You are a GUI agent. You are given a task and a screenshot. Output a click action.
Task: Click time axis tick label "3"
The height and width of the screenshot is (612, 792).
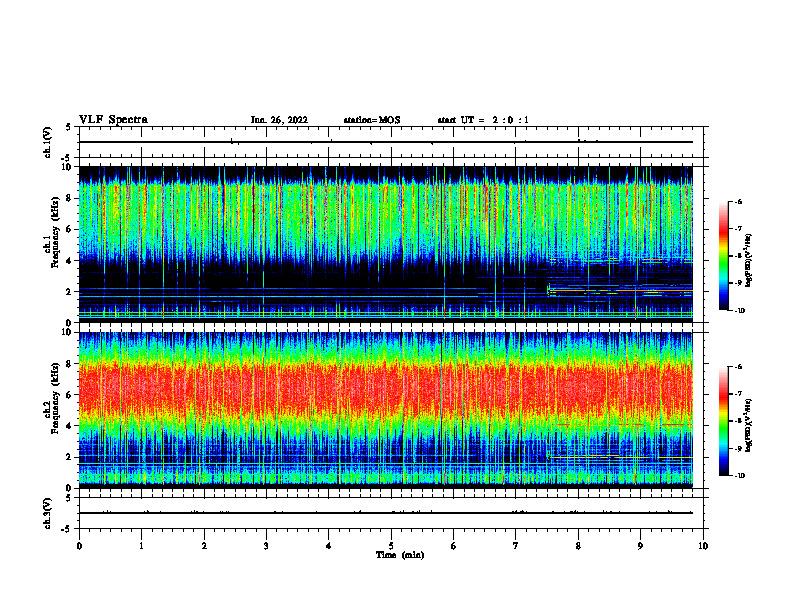[266, 546]
